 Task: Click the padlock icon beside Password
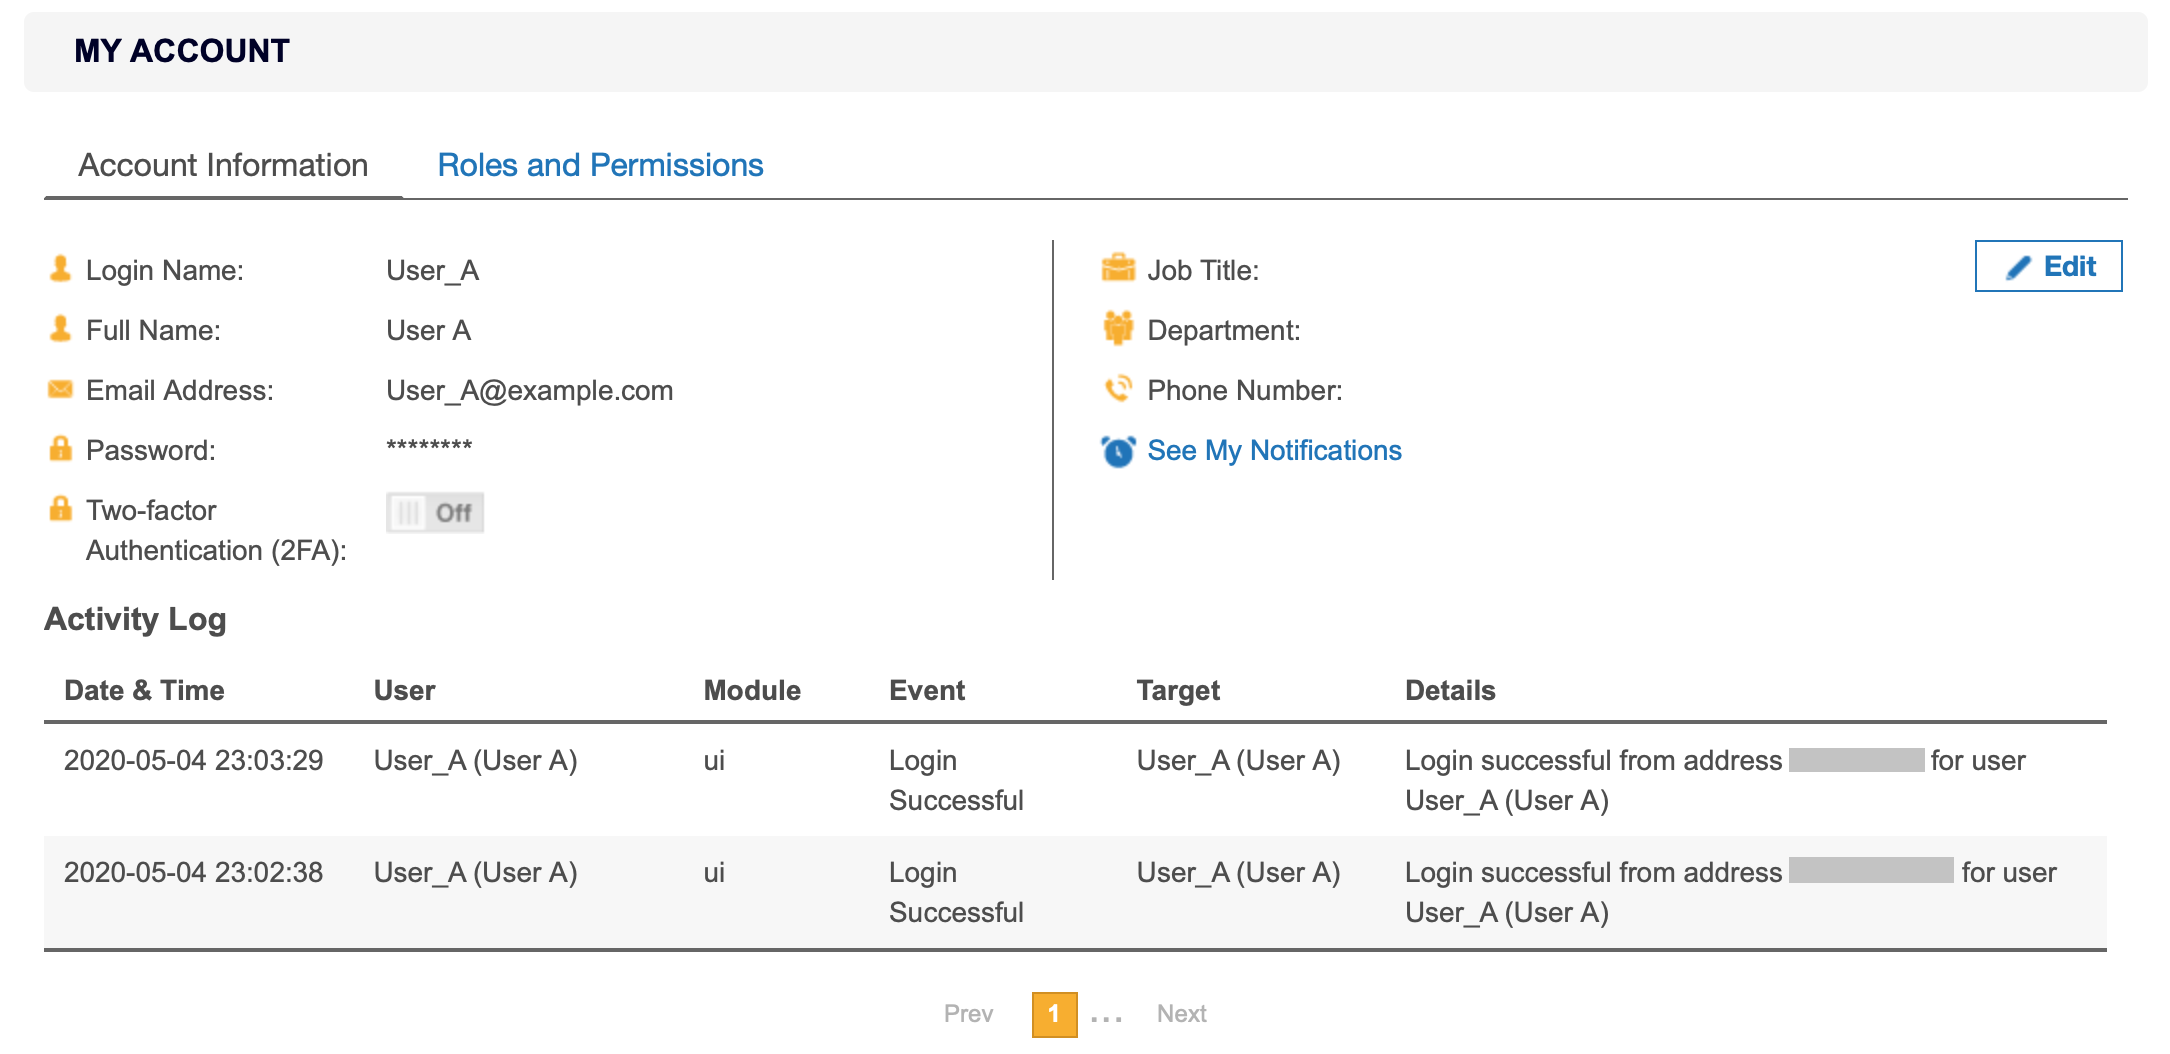click(x=59, y=448)
